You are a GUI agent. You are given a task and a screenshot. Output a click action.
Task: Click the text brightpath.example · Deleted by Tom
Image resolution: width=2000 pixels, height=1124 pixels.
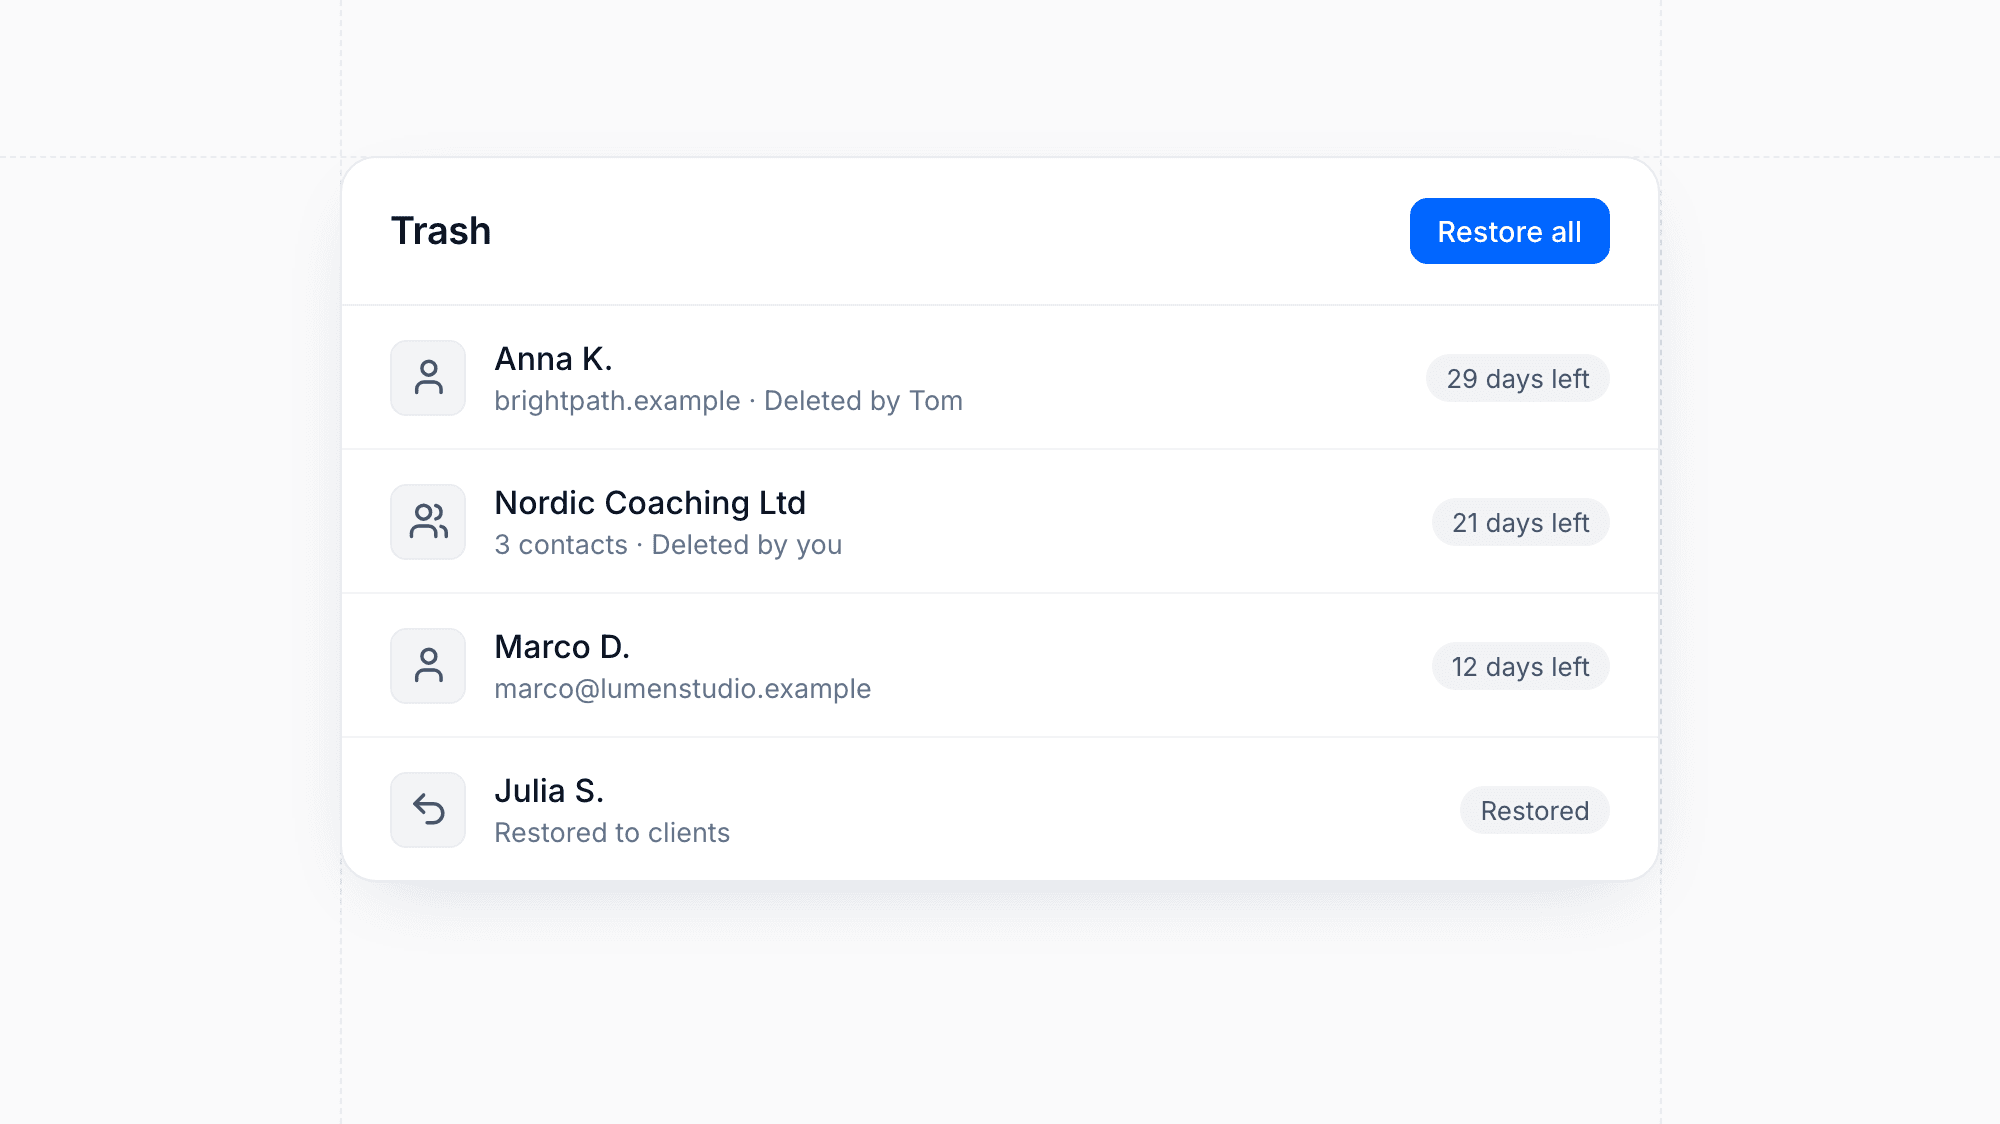point(728,401)
